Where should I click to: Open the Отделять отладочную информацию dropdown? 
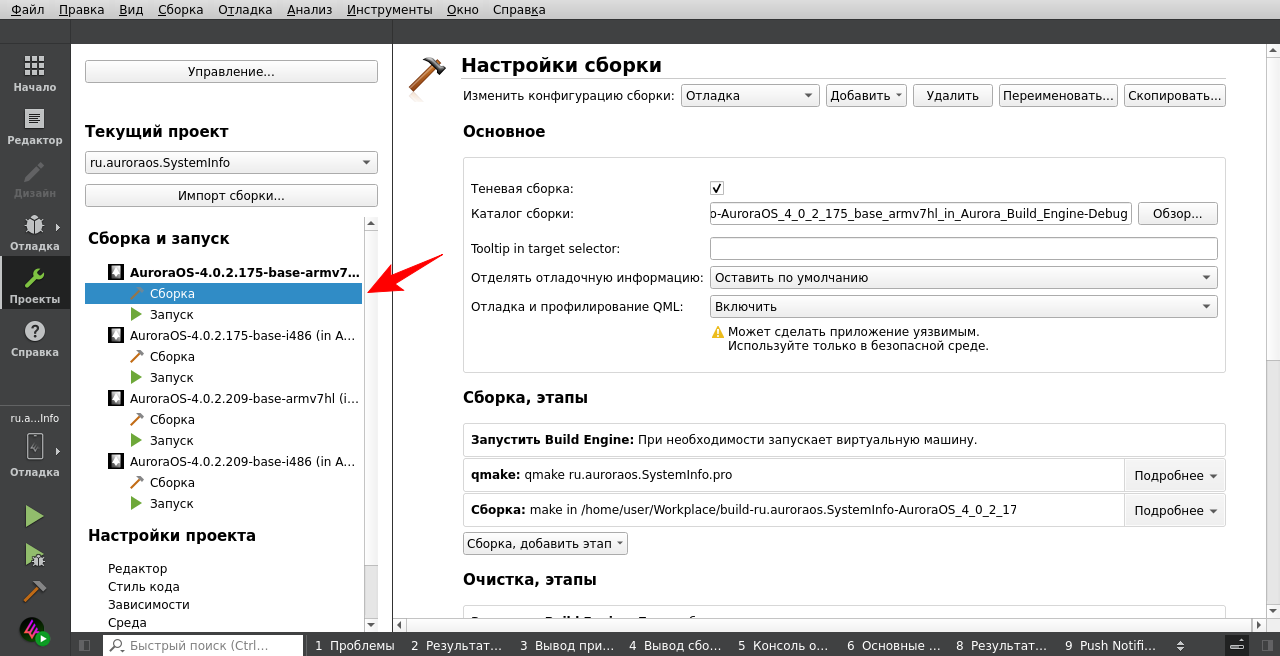963,277
